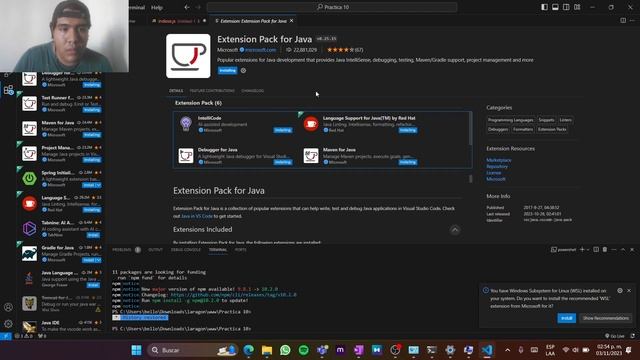Click Install in the WSL notification
The height and width of the screenshot is (360, 640).
(567, 318)
